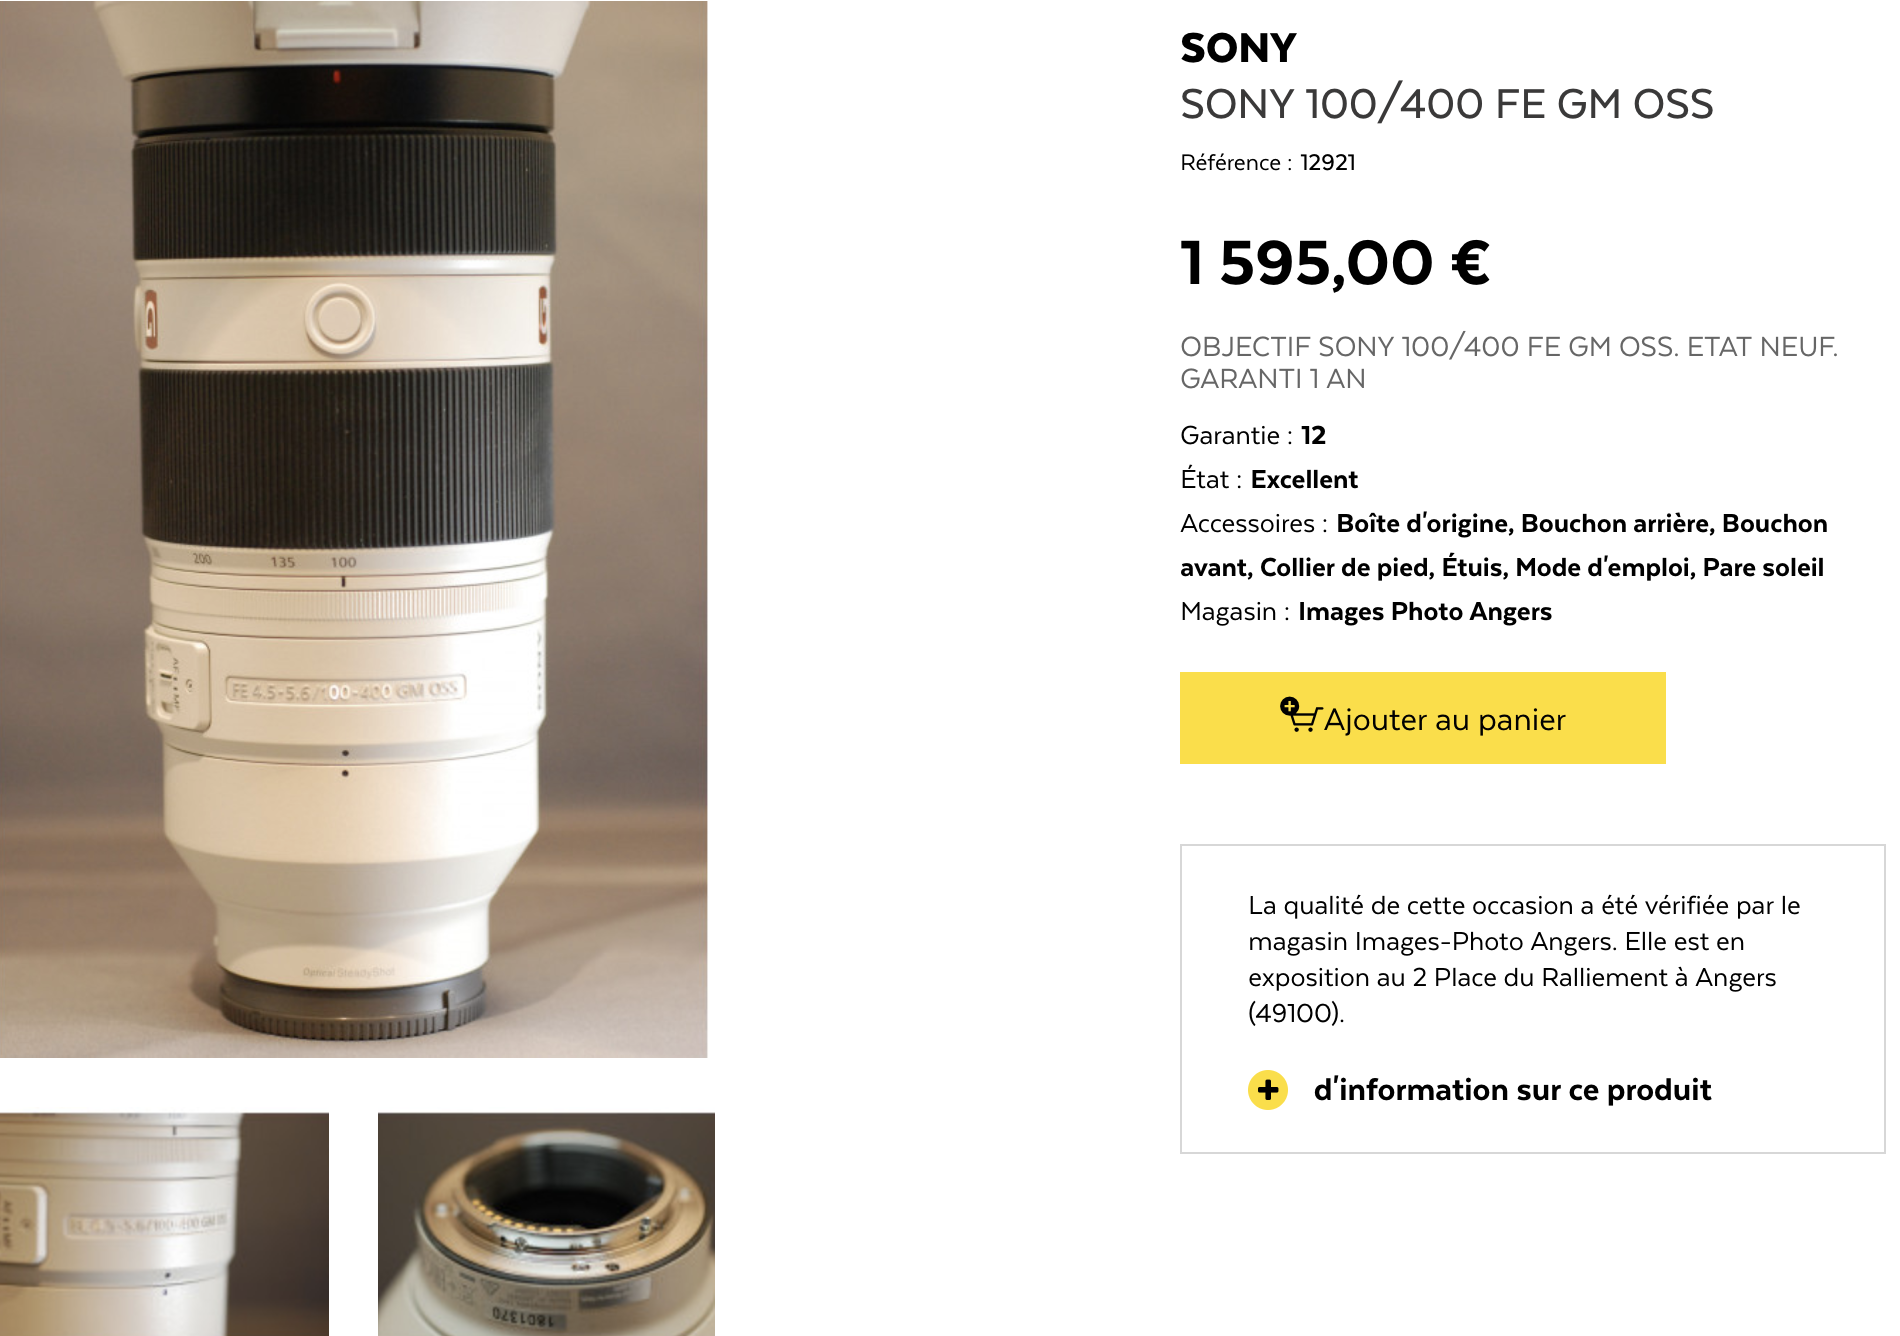Click the Magasin label
Screen dimensions: 1900x1336
[x=1228, y=611]
